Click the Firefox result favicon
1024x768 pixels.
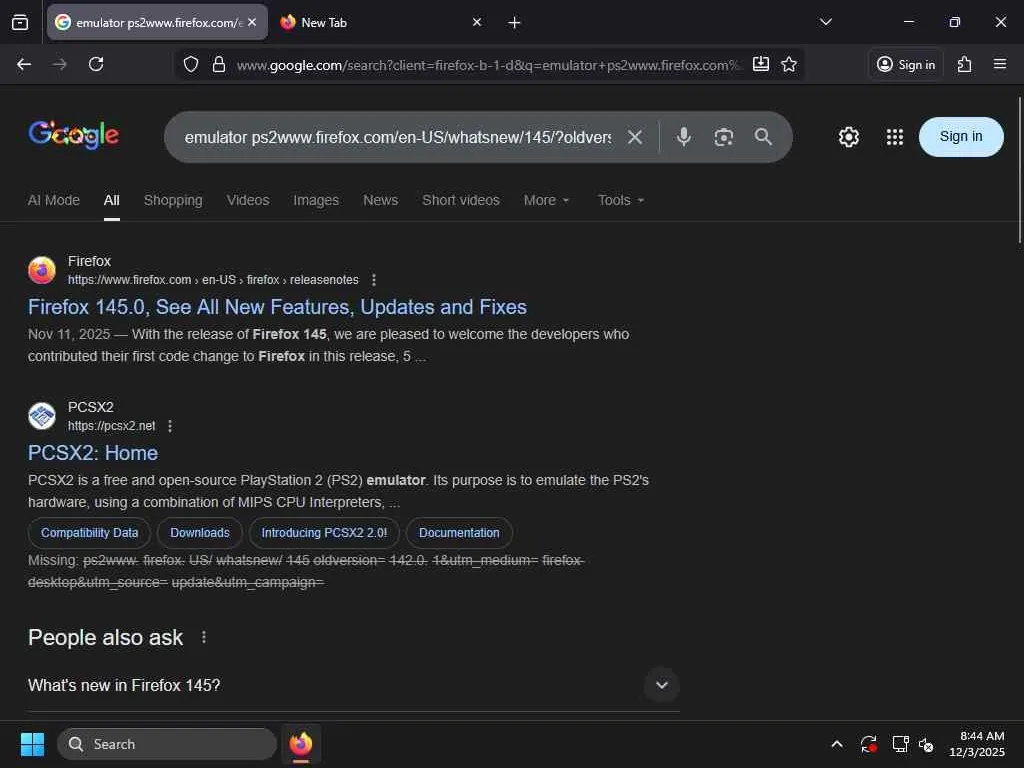click(x=42, y=270)
